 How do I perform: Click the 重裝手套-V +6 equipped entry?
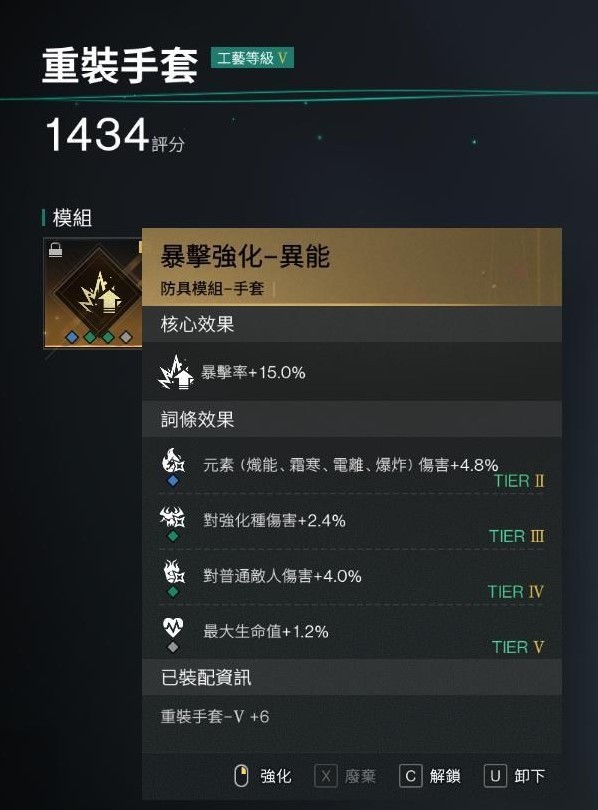(215, 716)
